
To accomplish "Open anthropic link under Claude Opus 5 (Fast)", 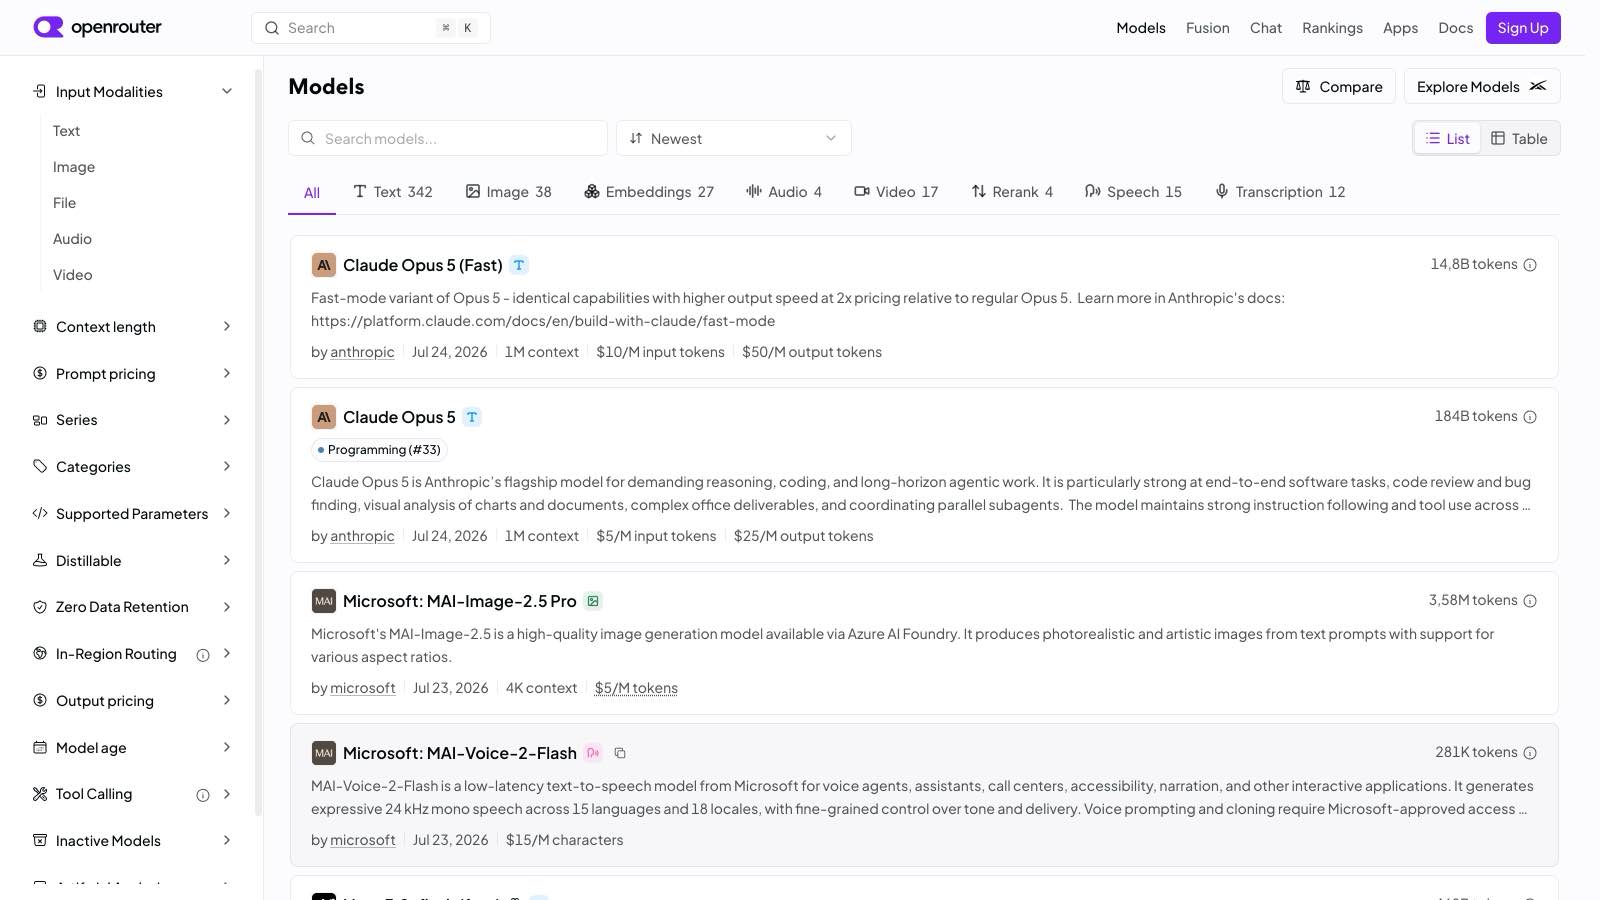I will click(x=362, y=352).
